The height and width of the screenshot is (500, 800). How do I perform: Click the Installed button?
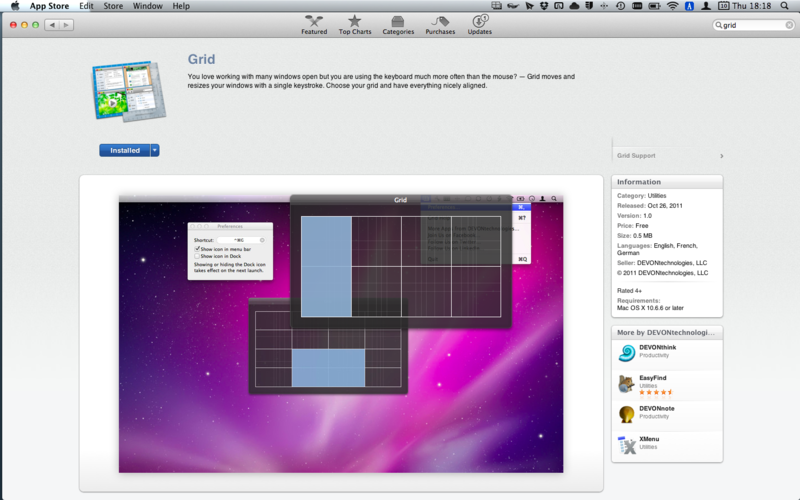click(124, 150)
